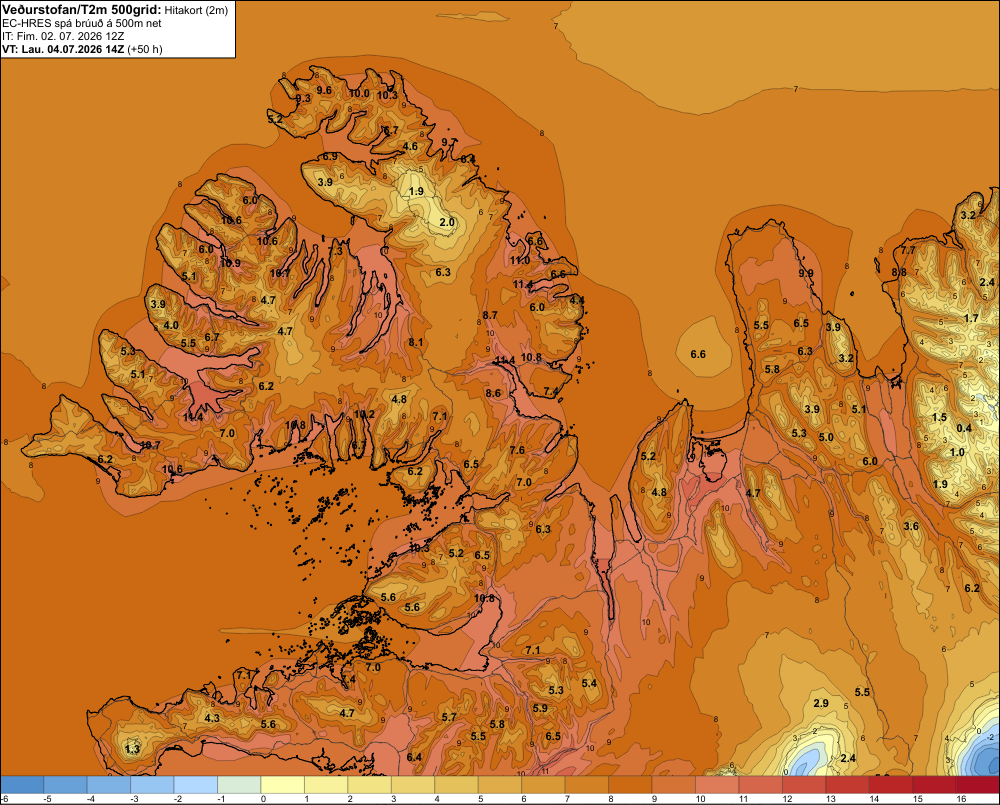Click the 8.7 temperature value on the map
This screenshot has width=1000, height=805.
490,315
